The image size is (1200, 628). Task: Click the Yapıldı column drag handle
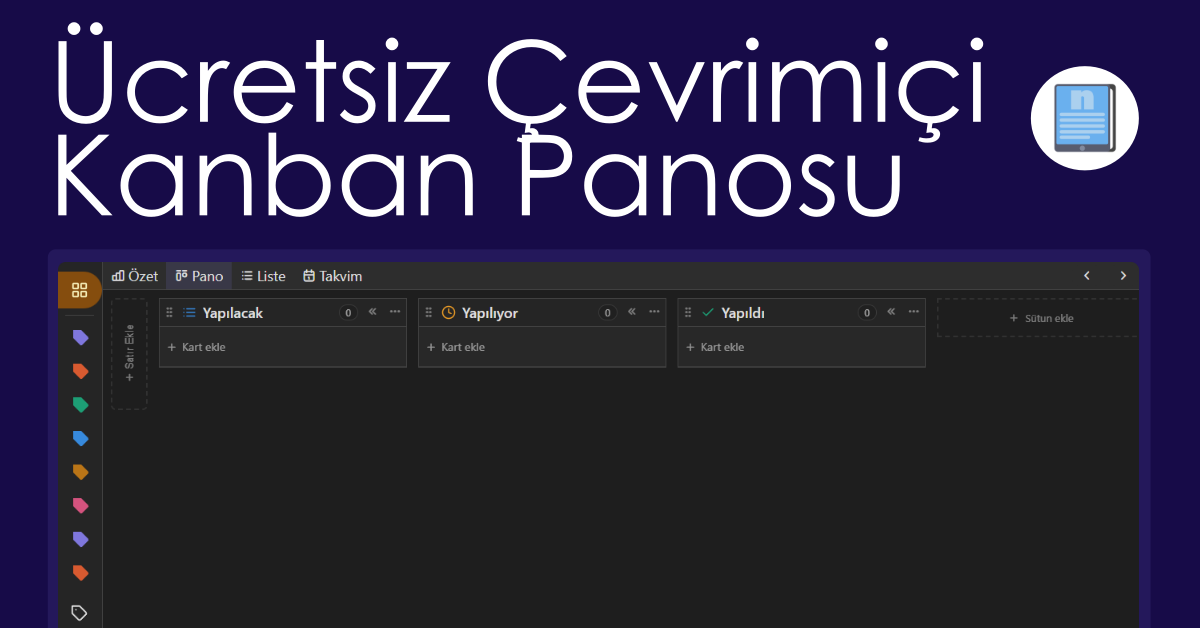pyautogui.click(x=688, y=313)
